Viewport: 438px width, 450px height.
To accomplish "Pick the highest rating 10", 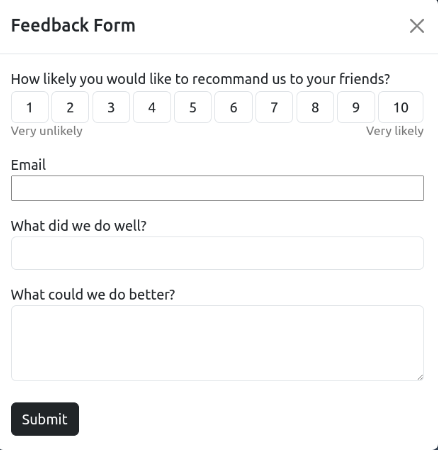I will 401,107.
